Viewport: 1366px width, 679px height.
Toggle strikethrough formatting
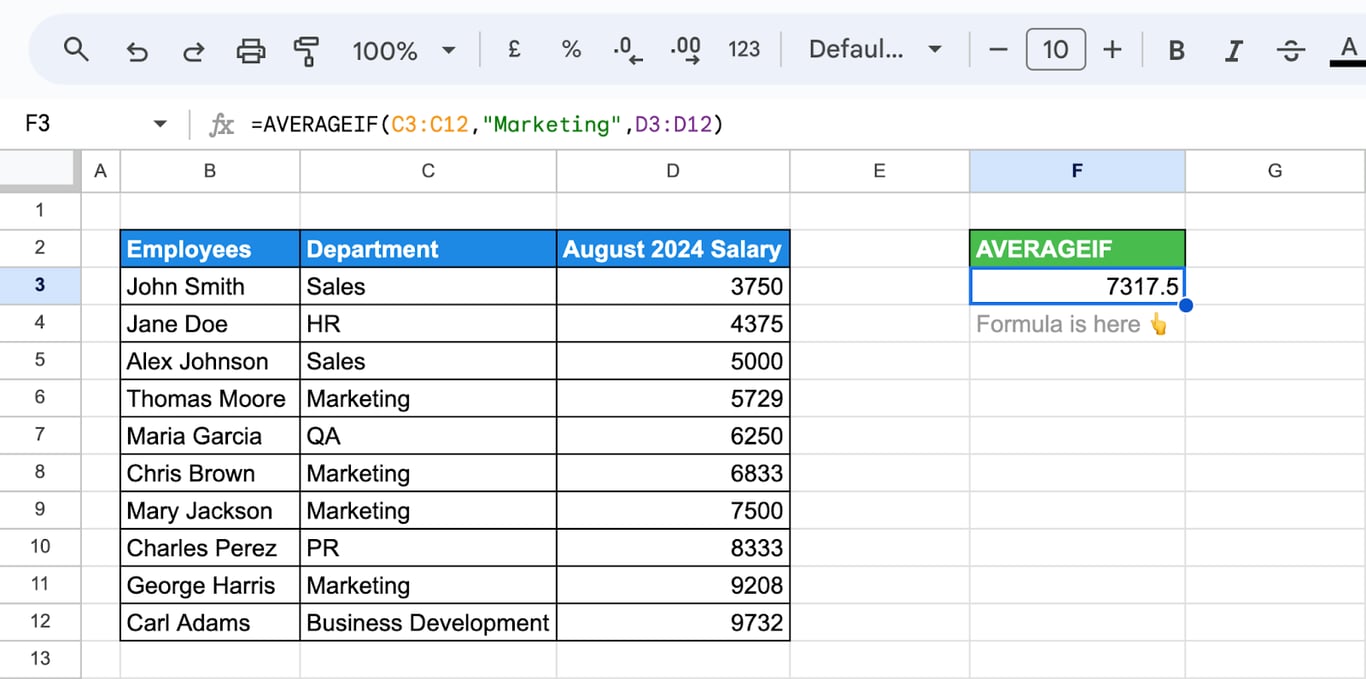tap(1291, 50)
